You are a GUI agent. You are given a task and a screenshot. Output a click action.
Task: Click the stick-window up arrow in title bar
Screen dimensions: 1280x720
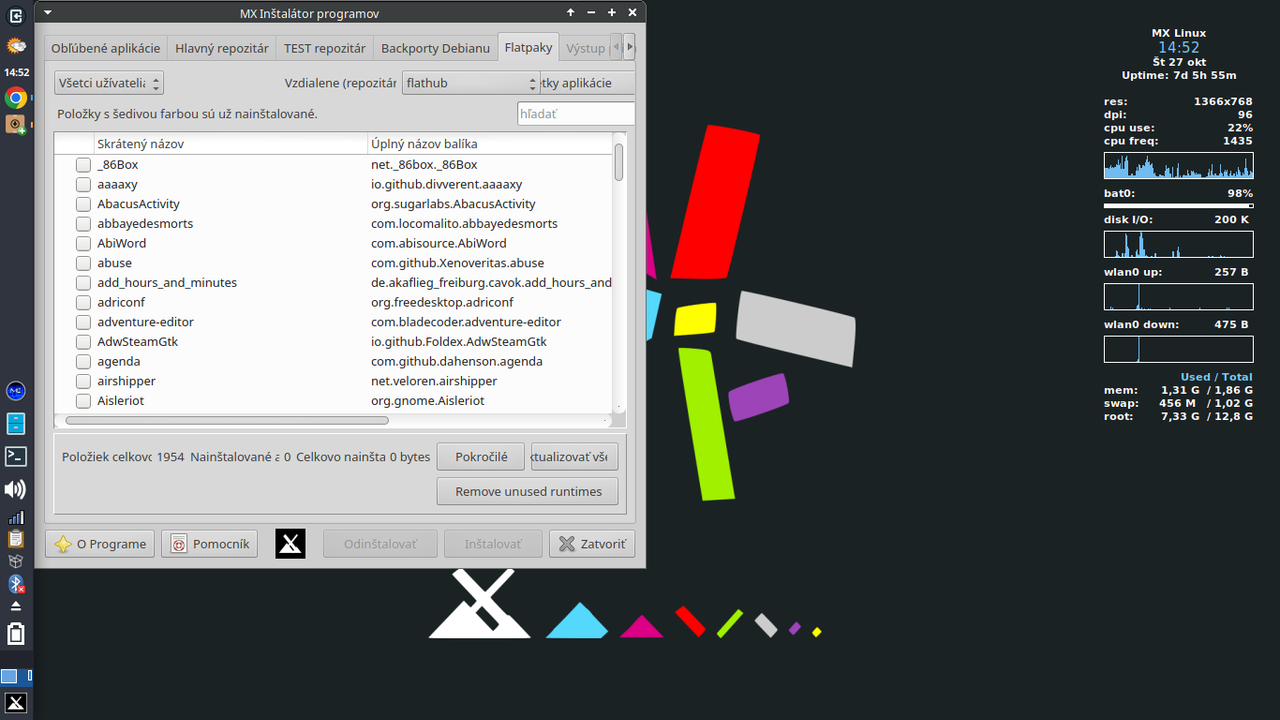click(x=570, y=13)
